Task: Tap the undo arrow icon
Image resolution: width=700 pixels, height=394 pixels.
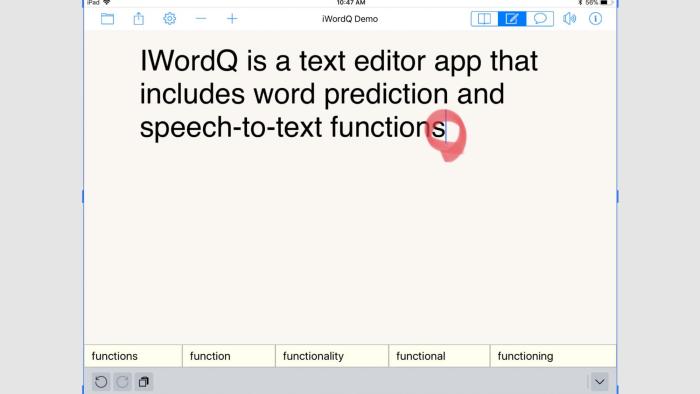Action: [101, 382]
